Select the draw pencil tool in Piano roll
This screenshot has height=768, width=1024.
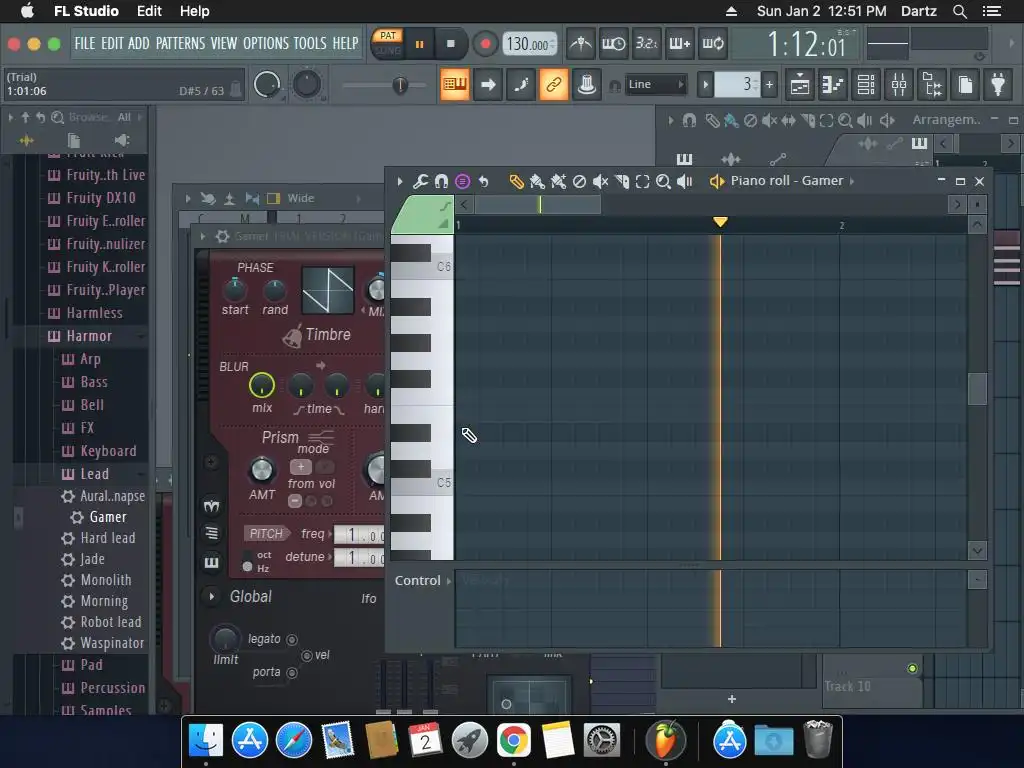click(516, 182)
